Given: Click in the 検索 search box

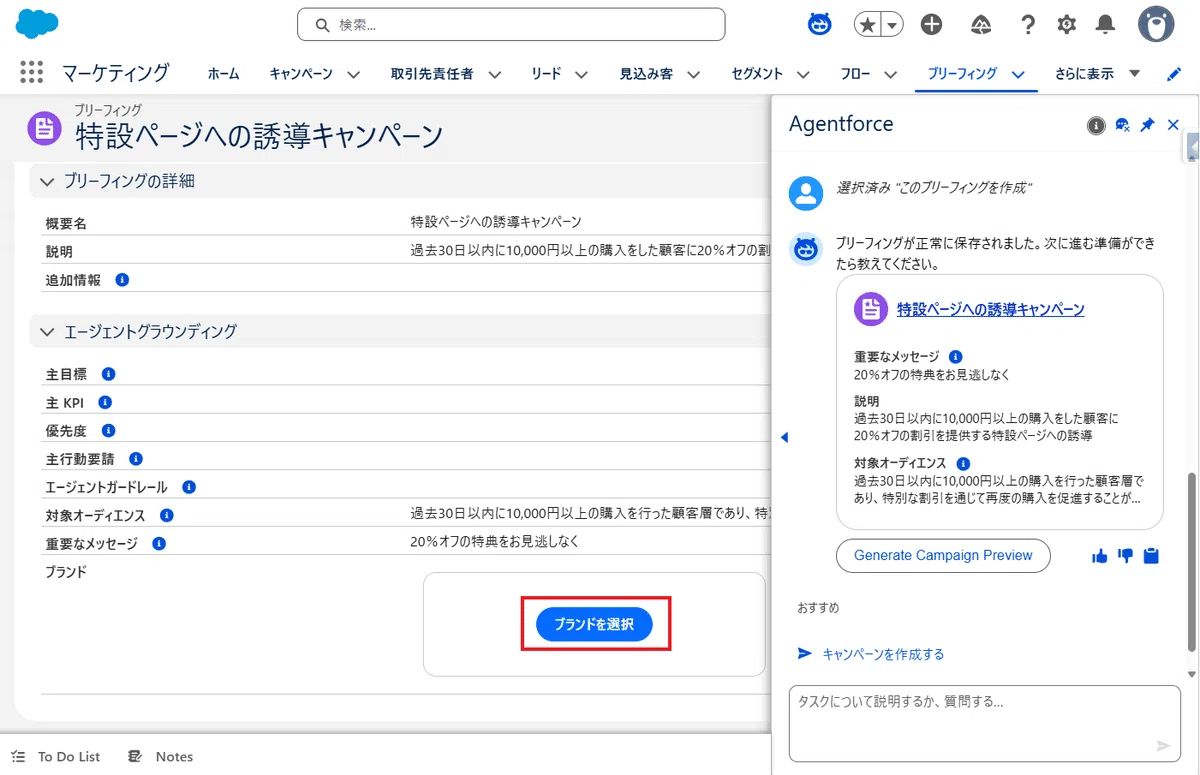Looking at the screenshot, I should point(511,24).
